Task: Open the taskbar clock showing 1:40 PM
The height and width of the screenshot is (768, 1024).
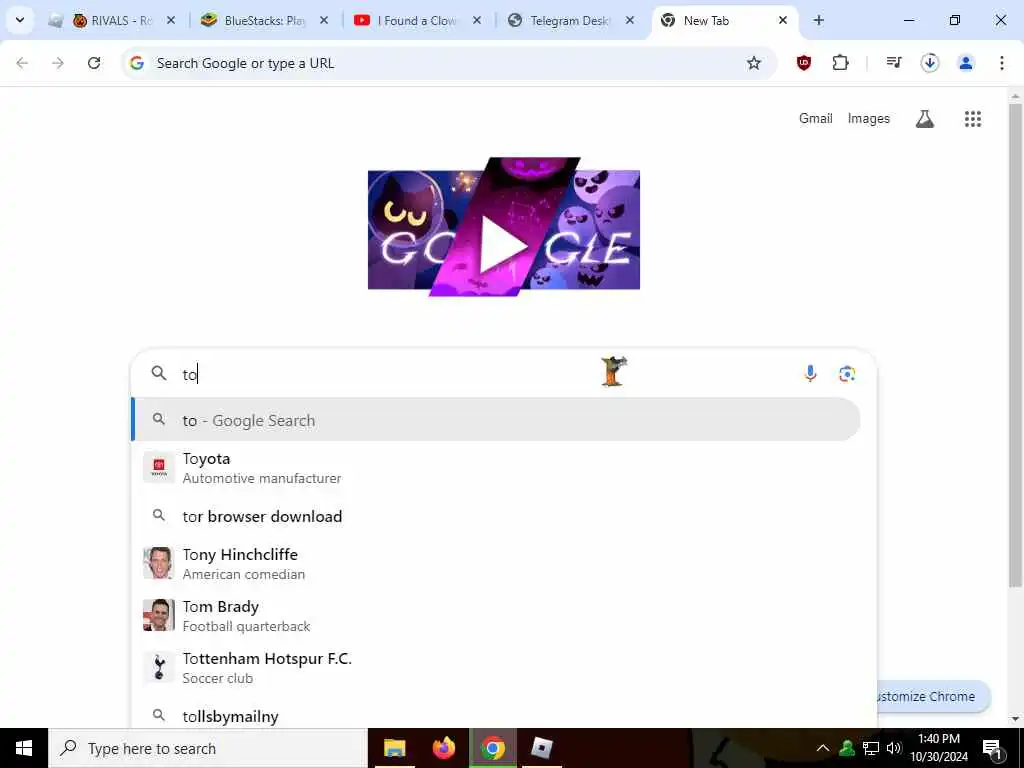Action: tap(939, 748)
